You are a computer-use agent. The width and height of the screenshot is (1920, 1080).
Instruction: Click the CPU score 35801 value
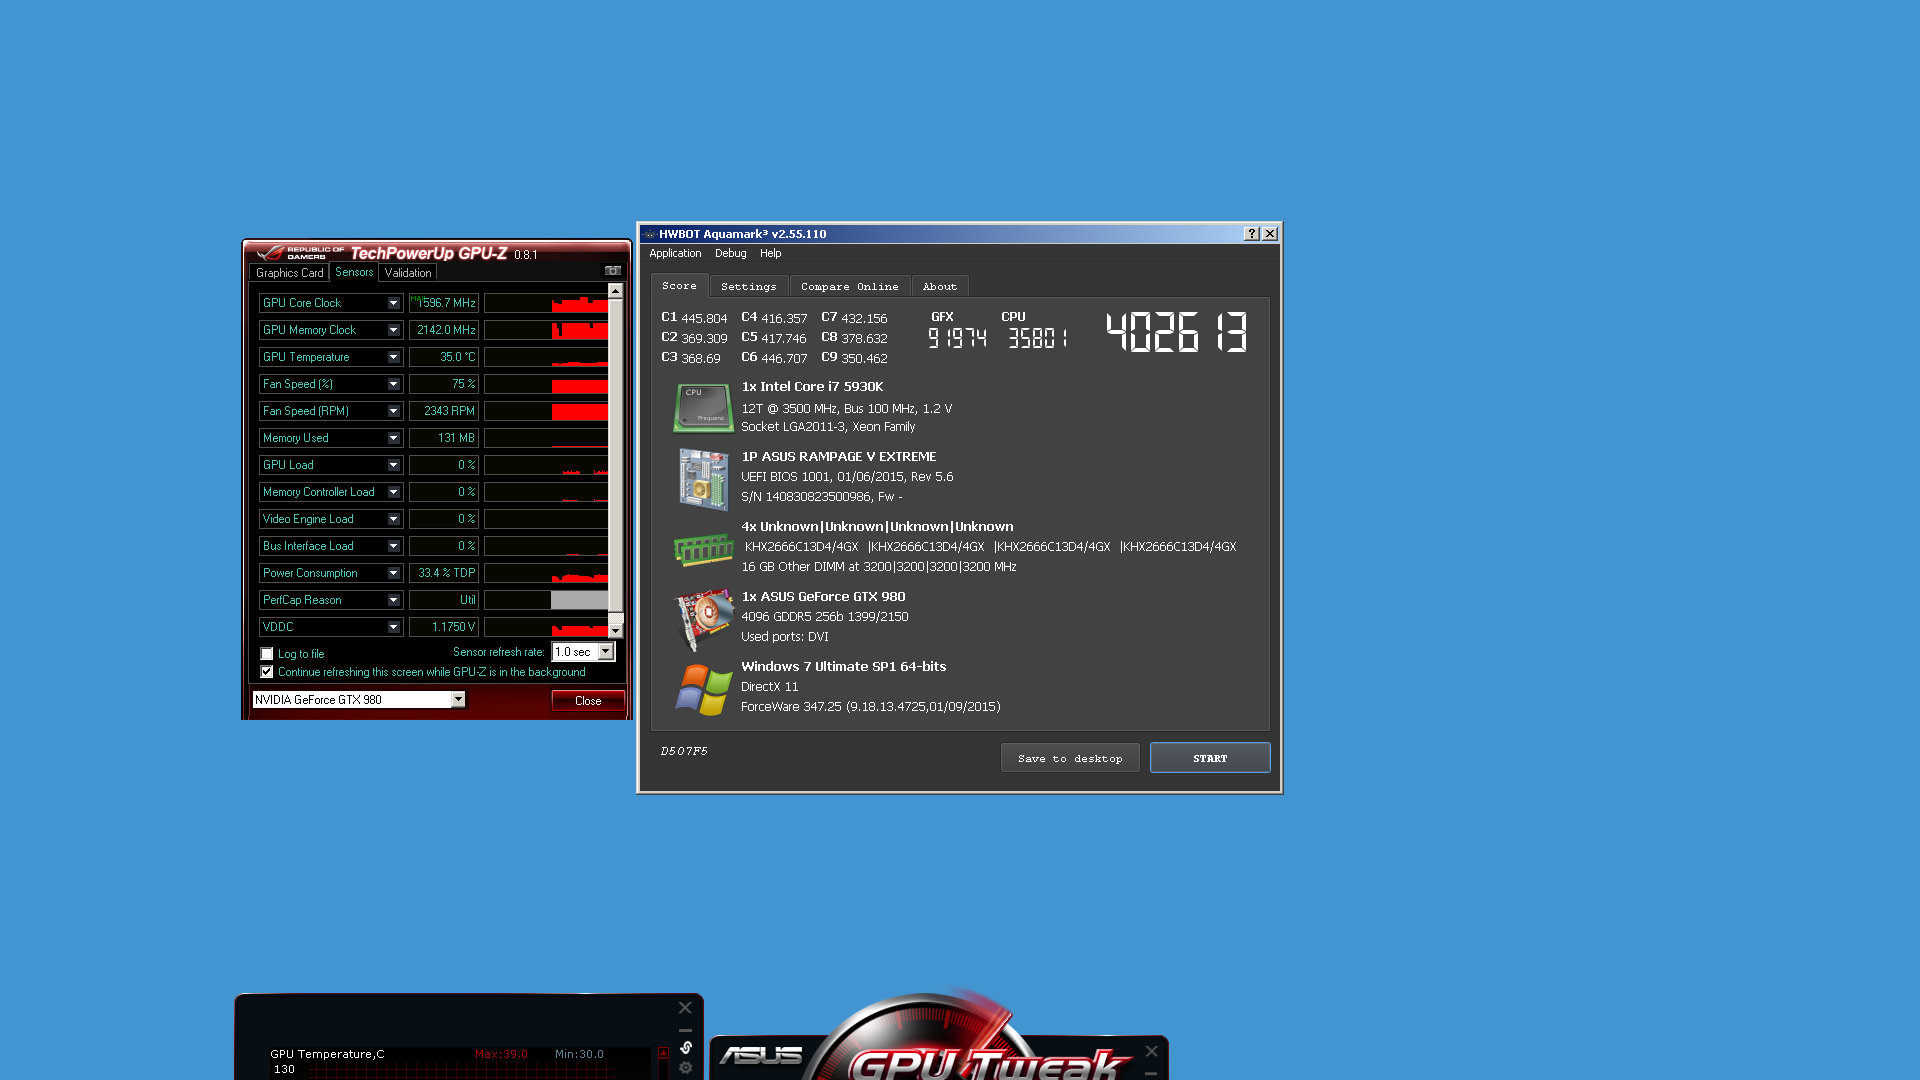(x=1038, y=339)
